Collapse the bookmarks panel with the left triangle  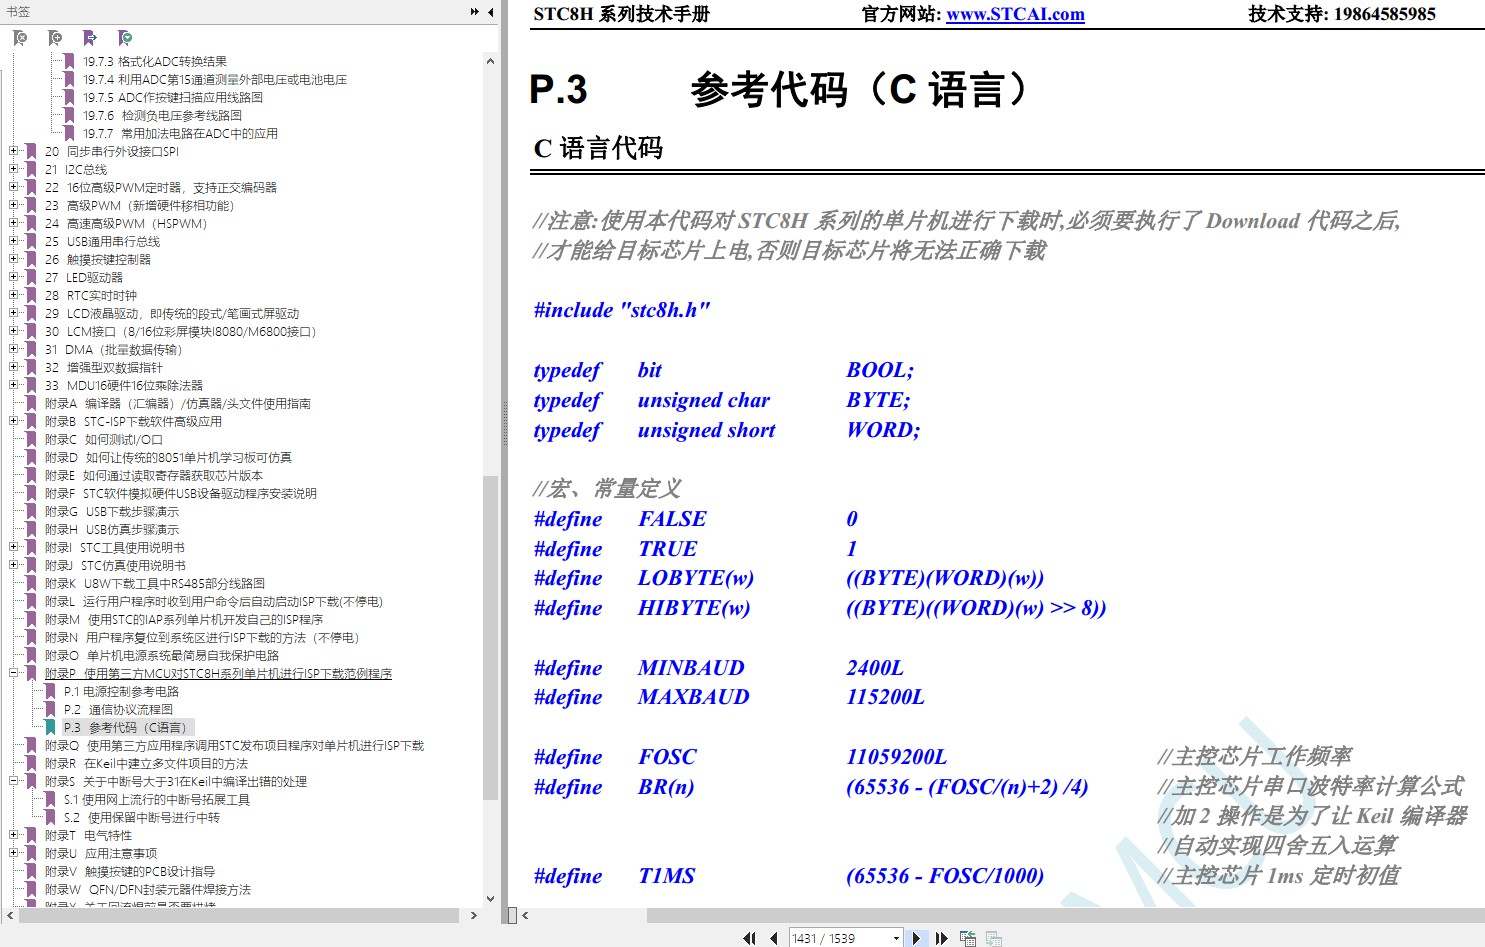490,12
